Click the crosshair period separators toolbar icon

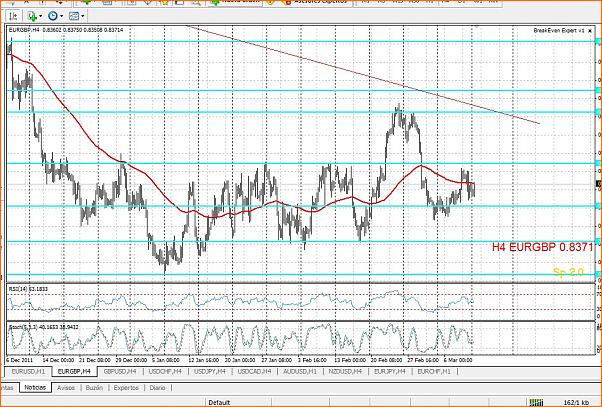pos(13,16)
